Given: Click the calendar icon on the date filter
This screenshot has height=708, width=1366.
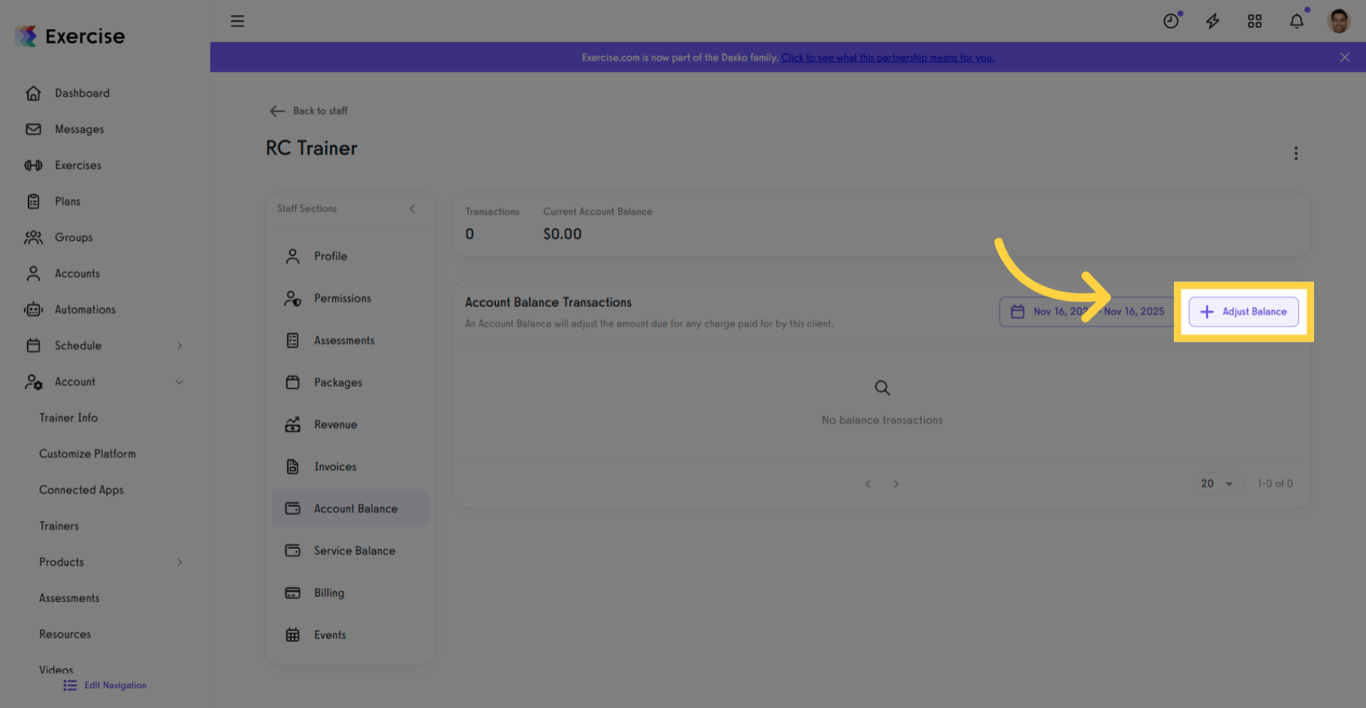Looking at the screenshot, I should [x=1016, y=311].
